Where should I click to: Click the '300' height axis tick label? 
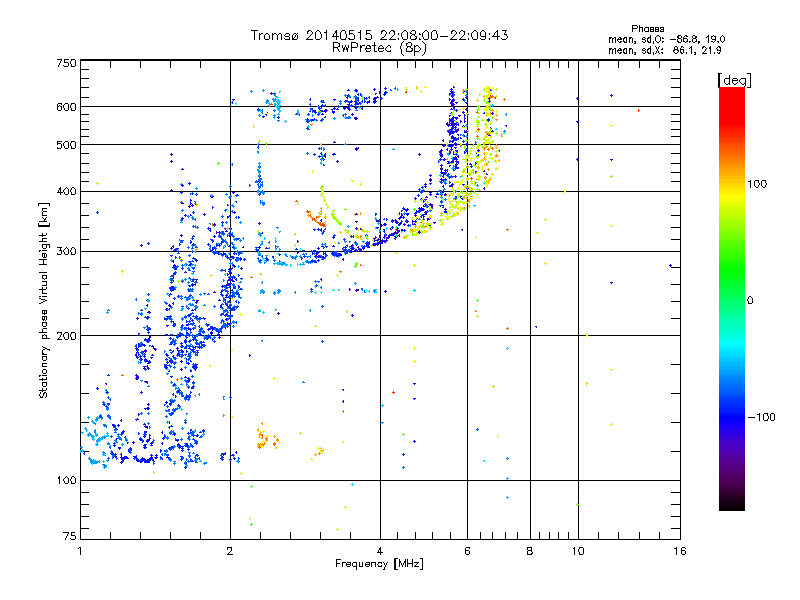tap(66, 252)
